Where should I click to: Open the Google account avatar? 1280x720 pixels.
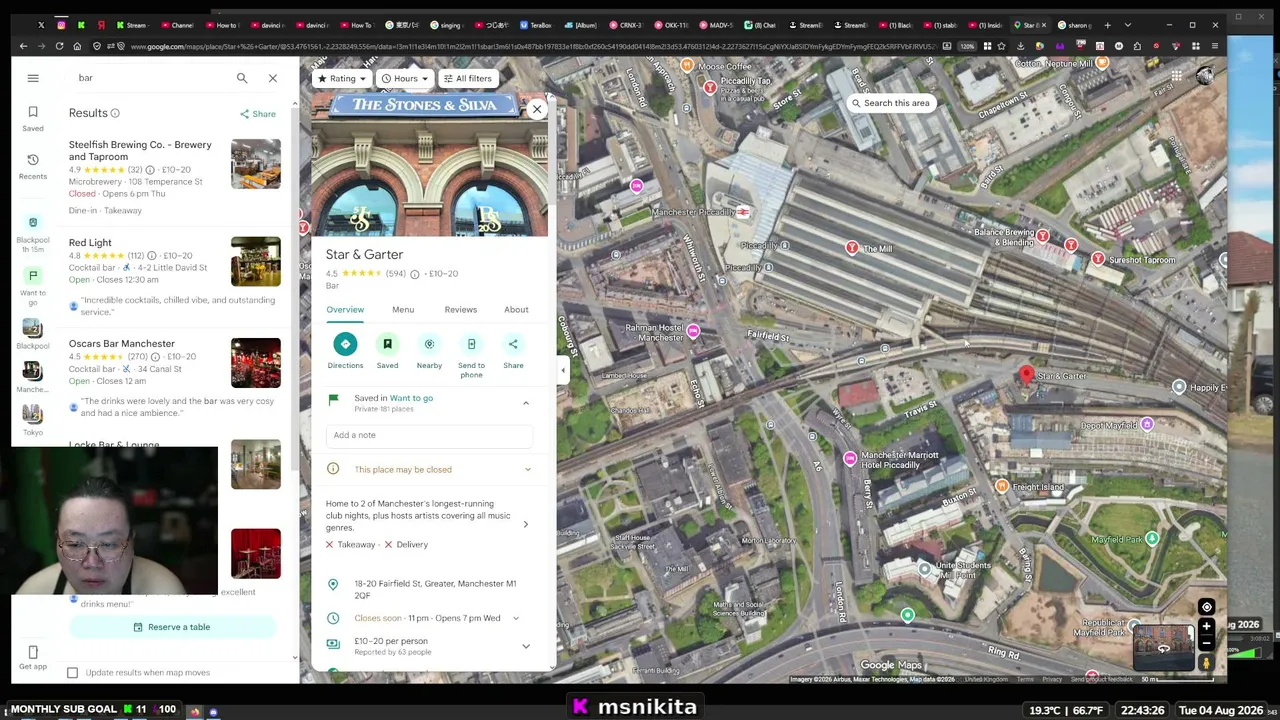point(1205,77)
